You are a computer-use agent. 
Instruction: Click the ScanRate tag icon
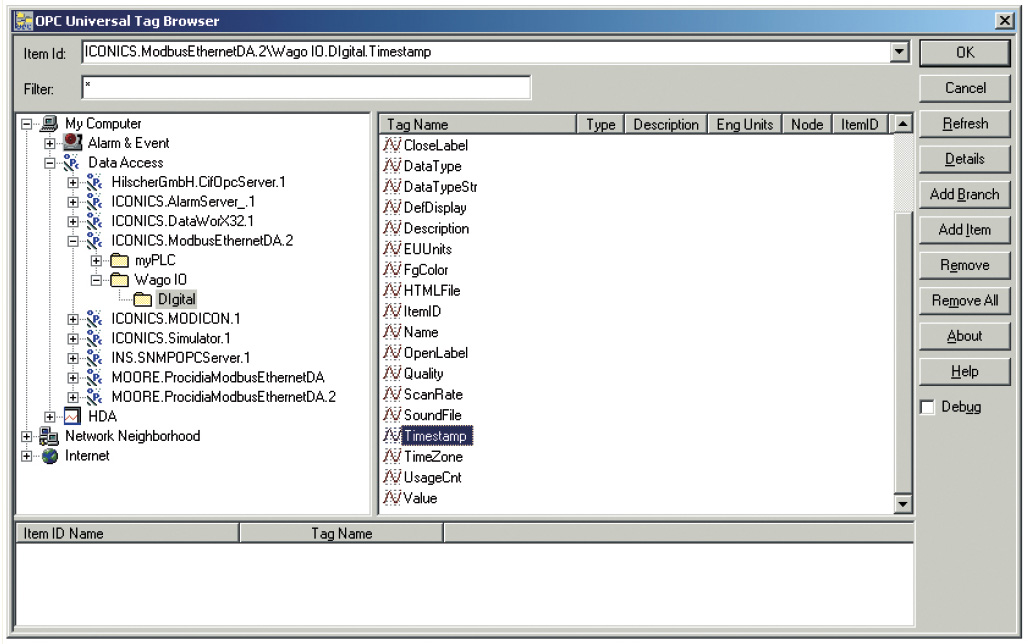(x=392, y=394)
